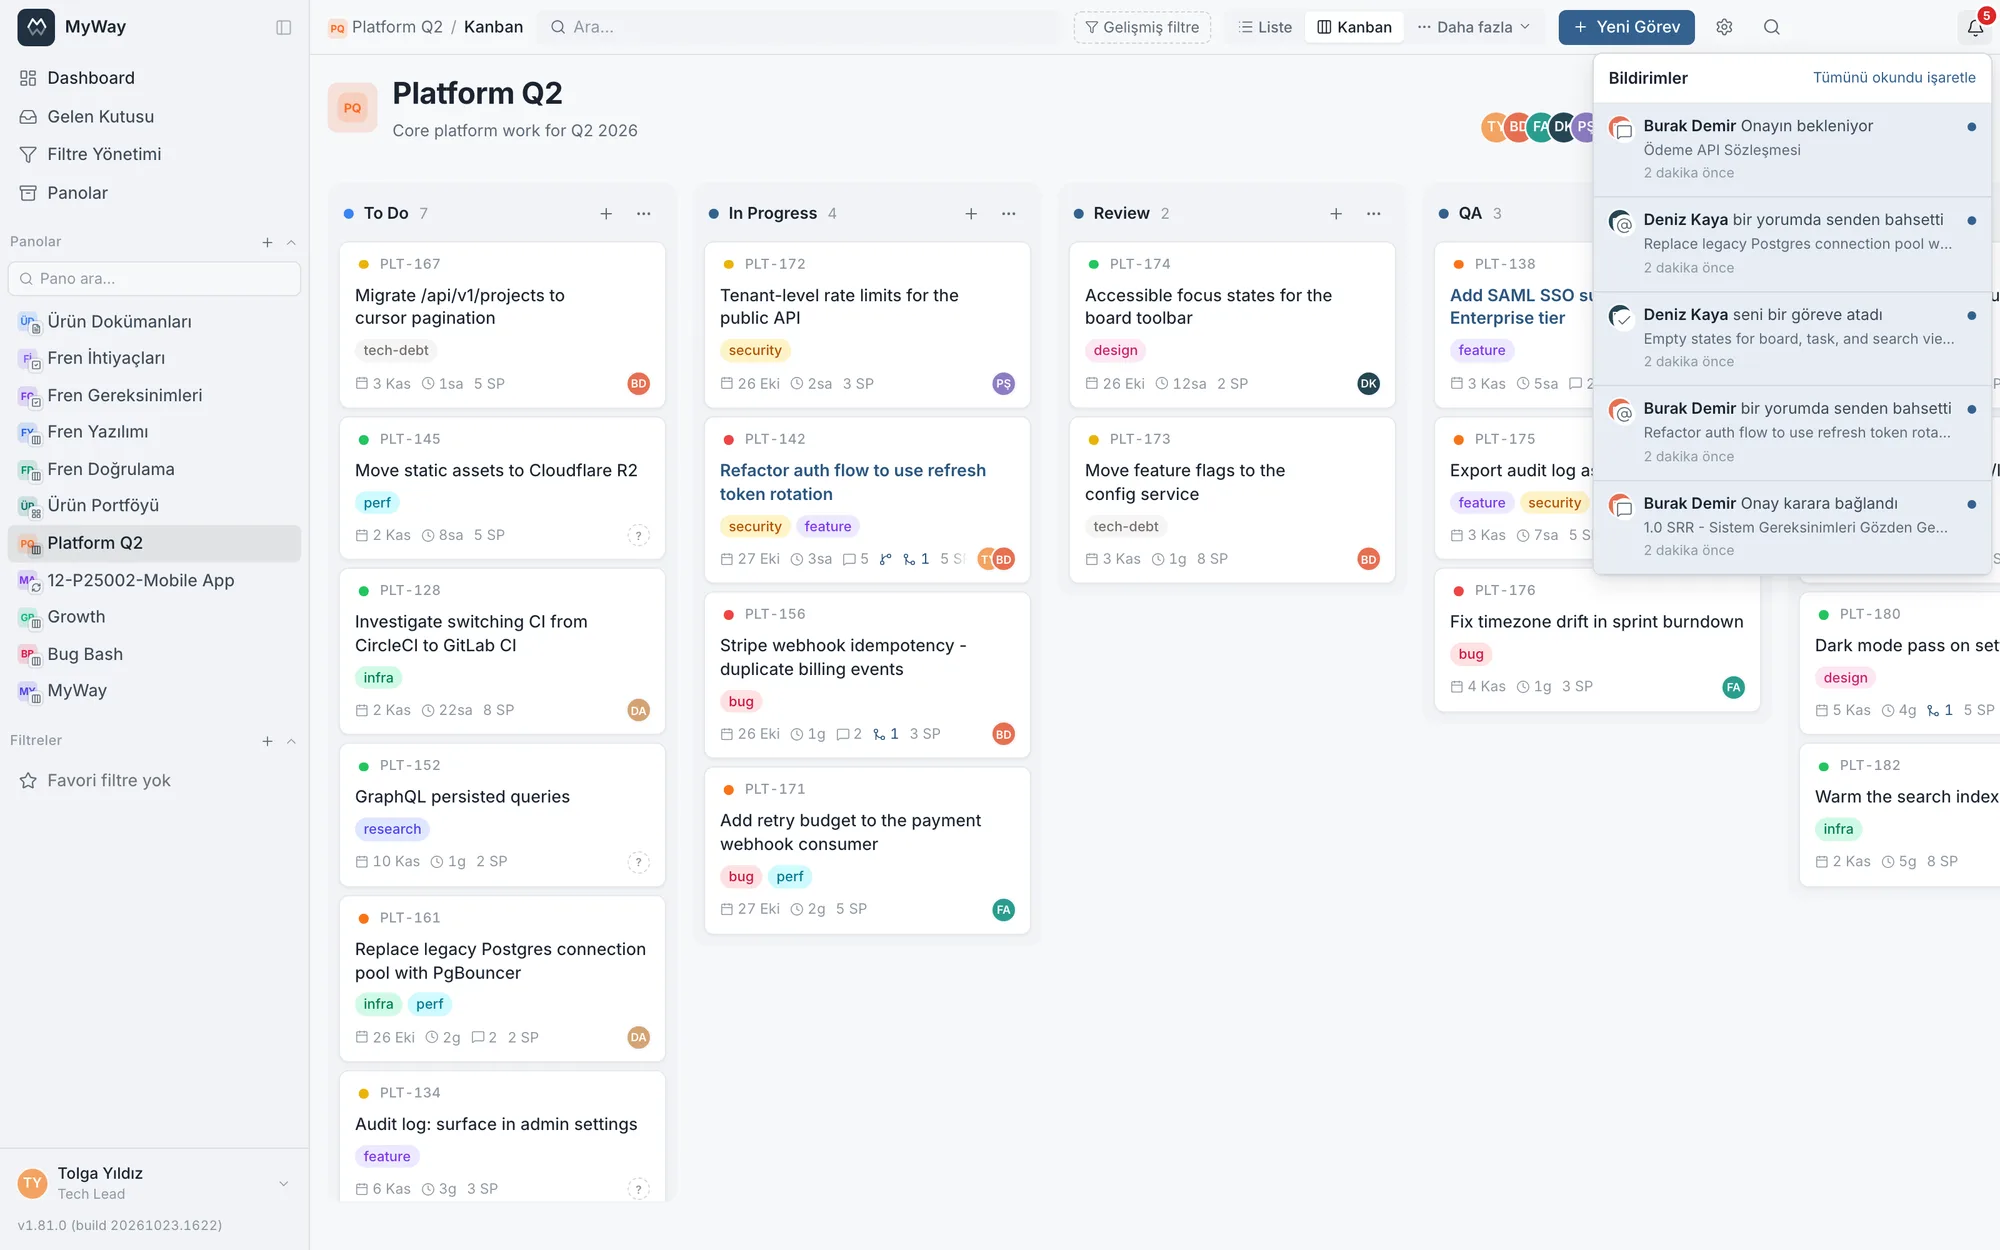This screenshot has width=2000, height=1250.
Task: Open Dashboard from sidebar
Action: pyautogui.click(x=155, y=78)
